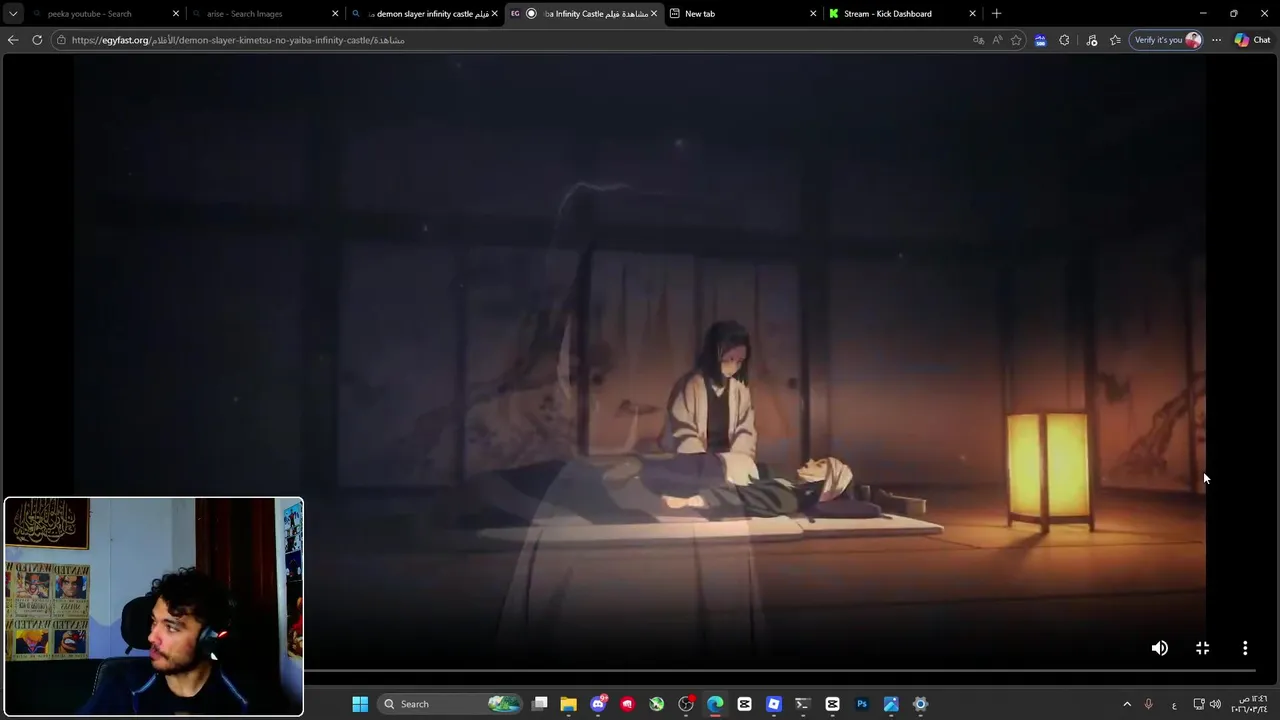
Task: Open Discord from the taskbar
Action: click(x=598, y=704)
